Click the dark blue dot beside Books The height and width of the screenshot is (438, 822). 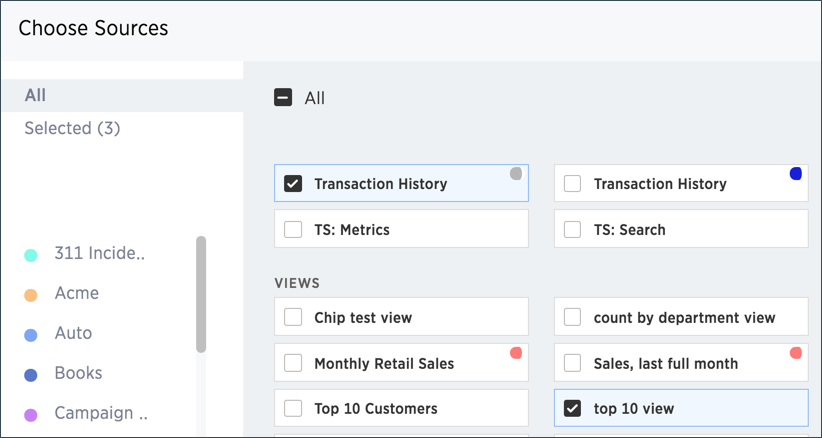[31, 375]
